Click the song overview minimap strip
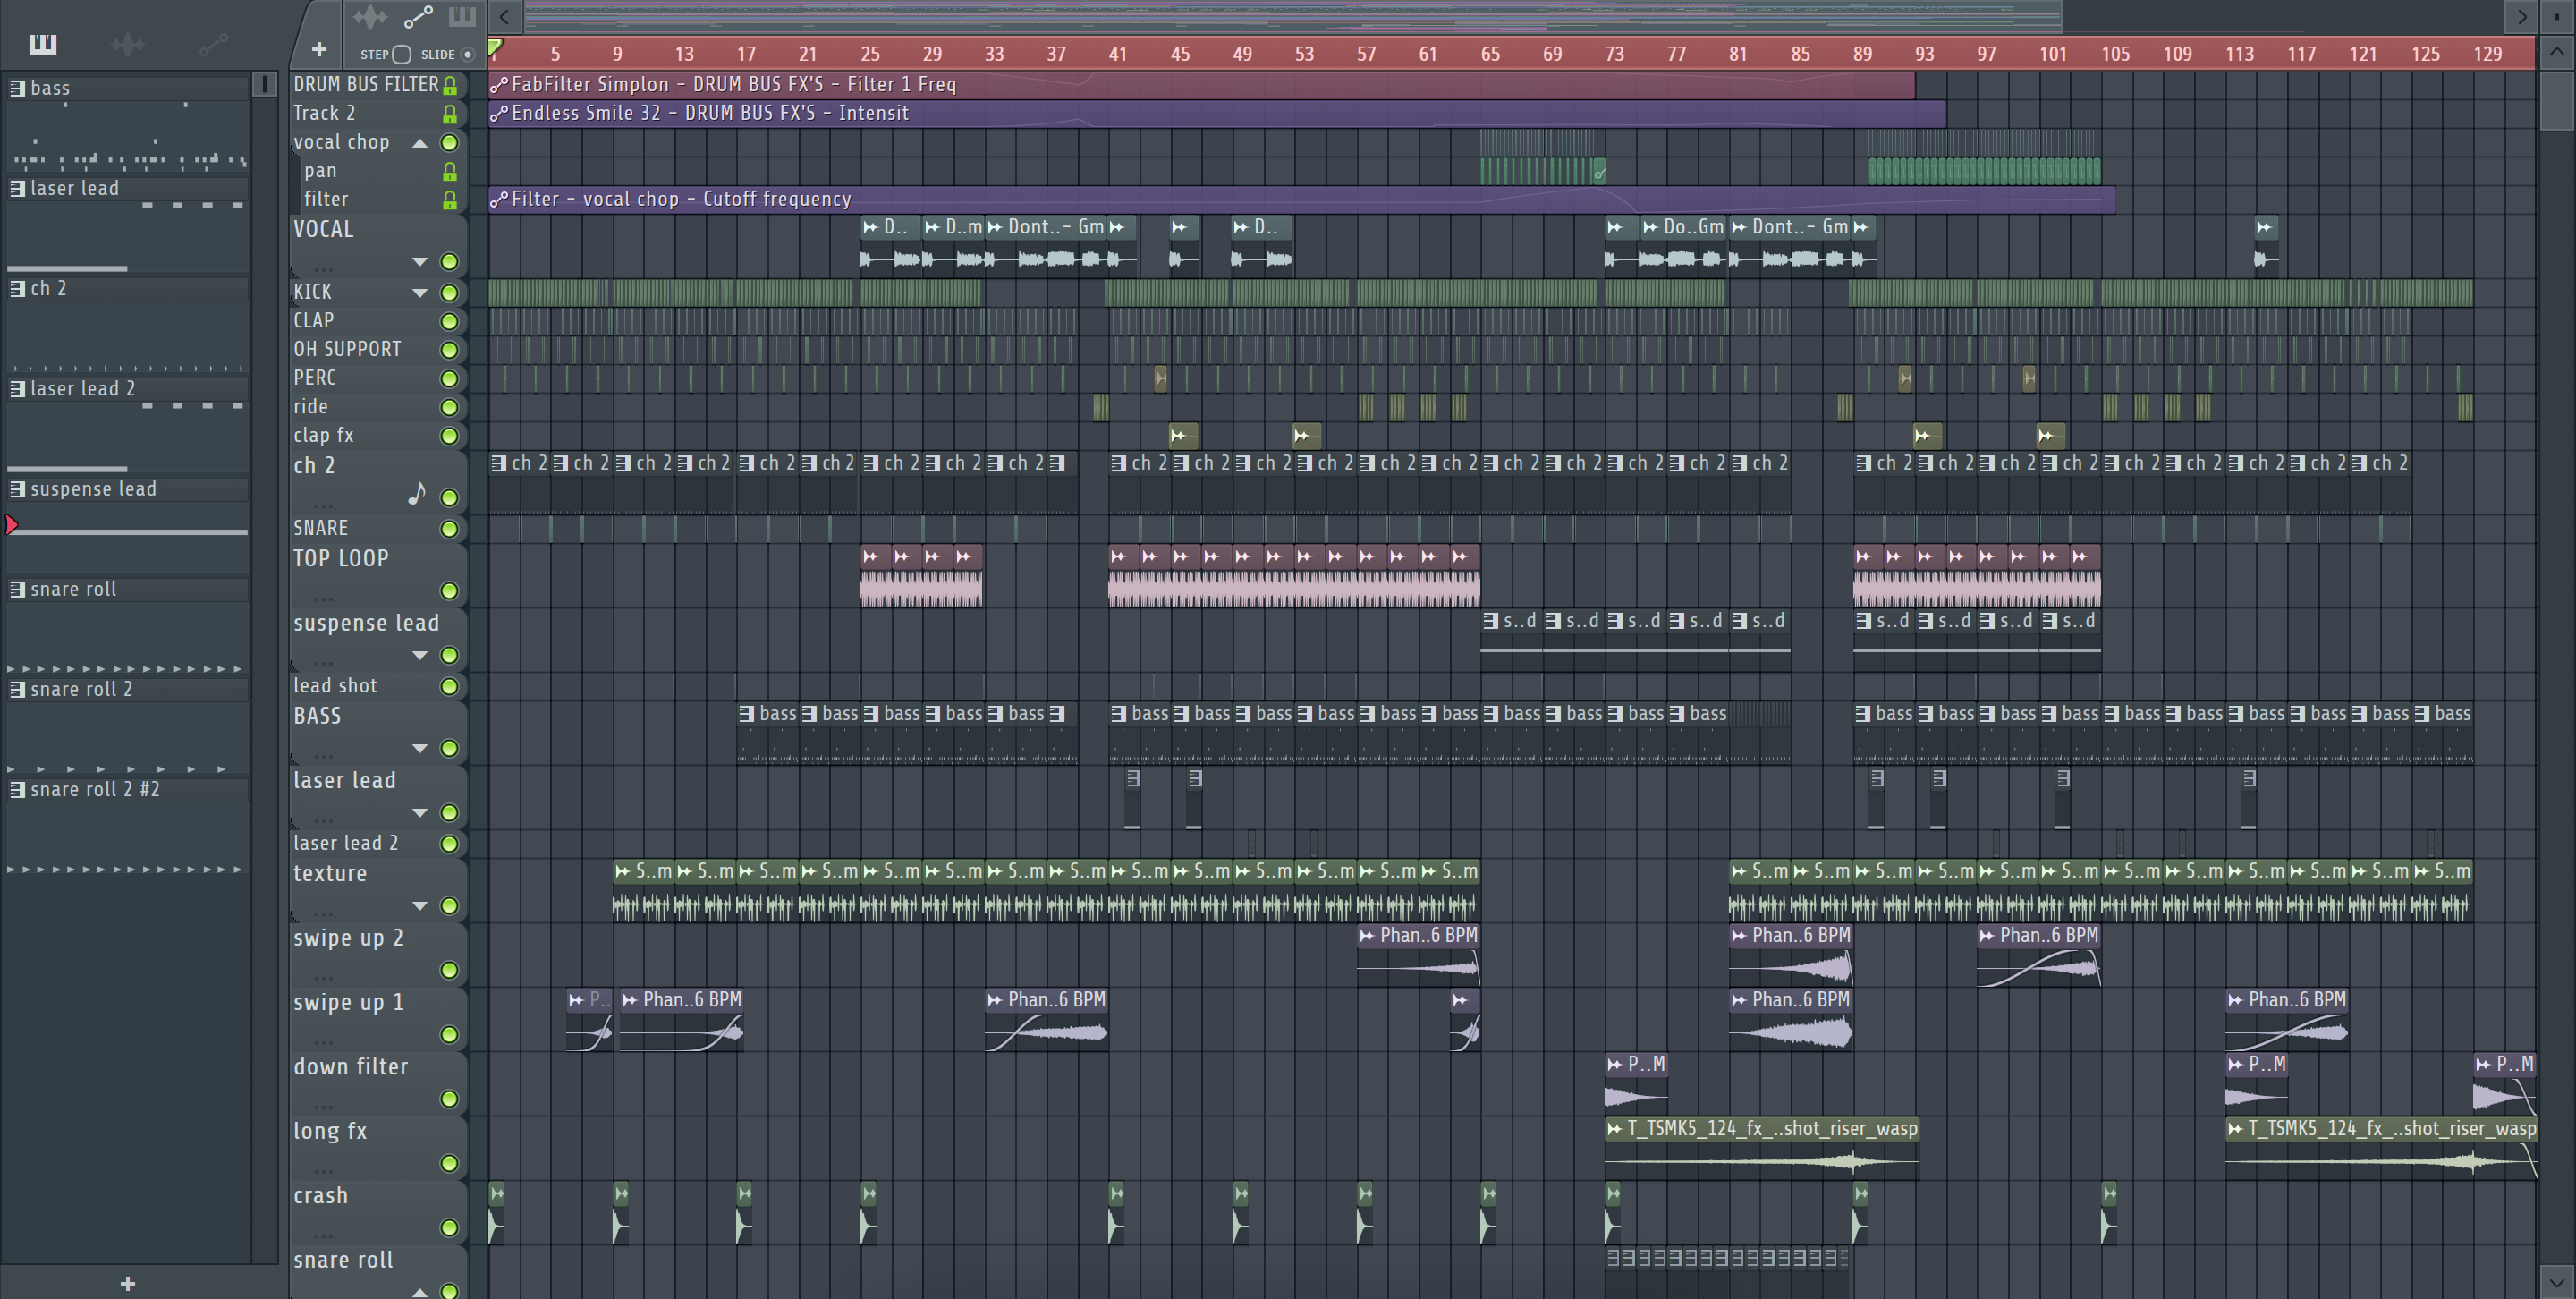2576x1299 pixels. (1292, 16)
